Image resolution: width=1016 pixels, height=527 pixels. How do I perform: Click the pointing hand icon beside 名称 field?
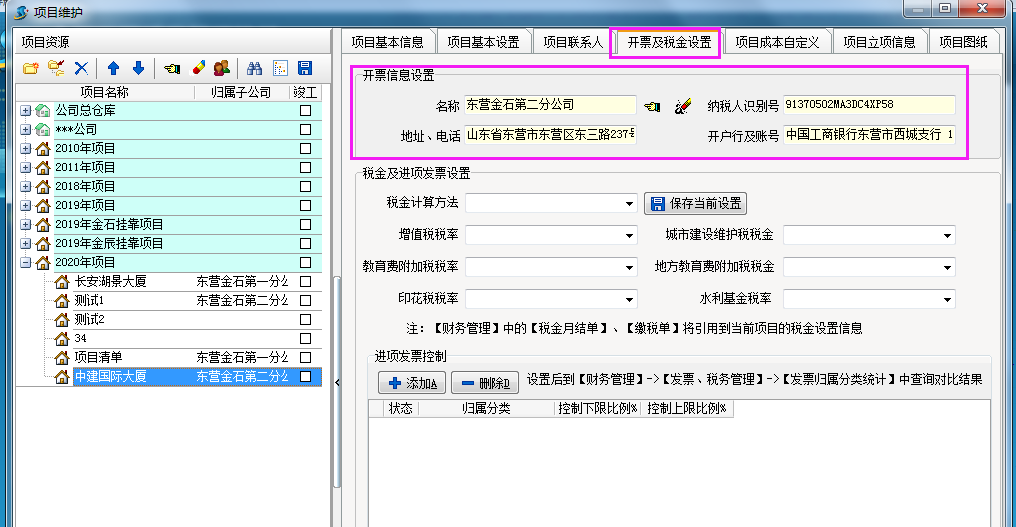tap(653, 105)
